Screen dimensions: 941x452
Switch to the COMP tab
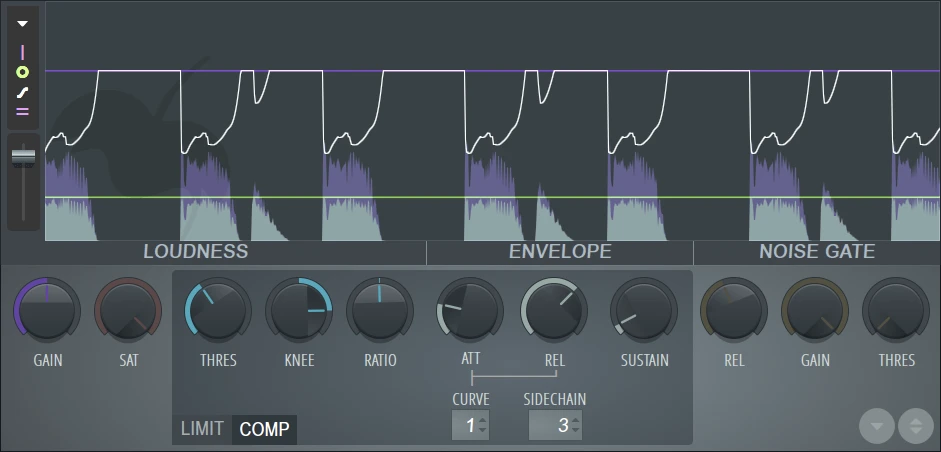click(265, 430)
